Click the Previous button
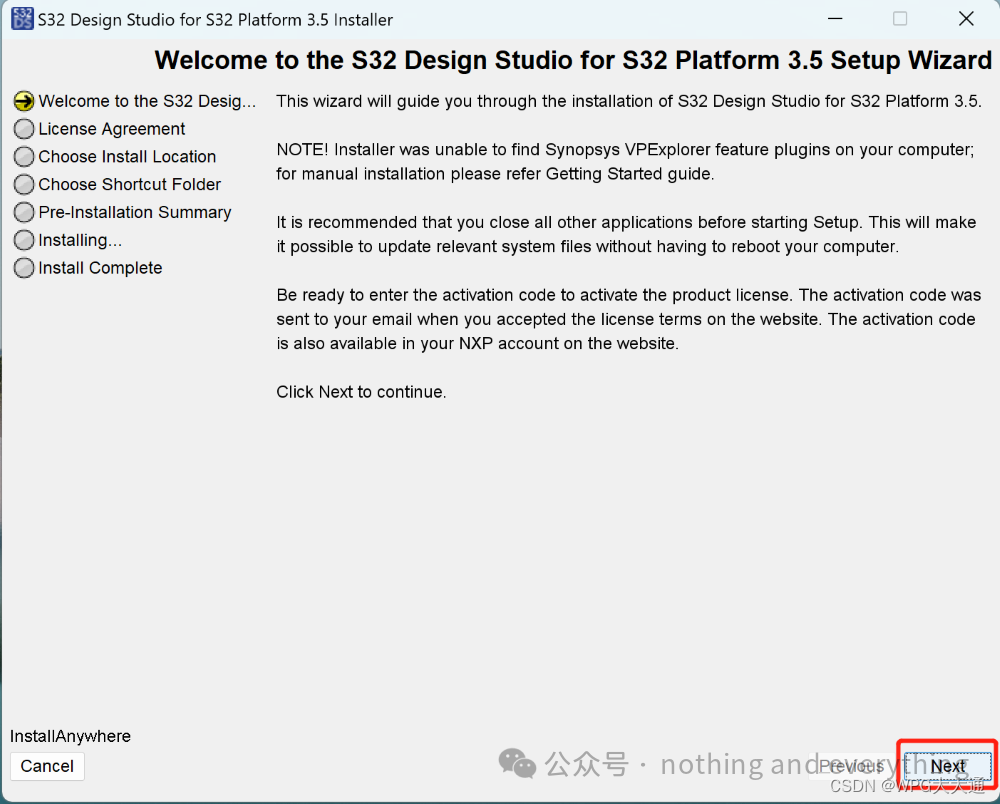 (852, 766)
